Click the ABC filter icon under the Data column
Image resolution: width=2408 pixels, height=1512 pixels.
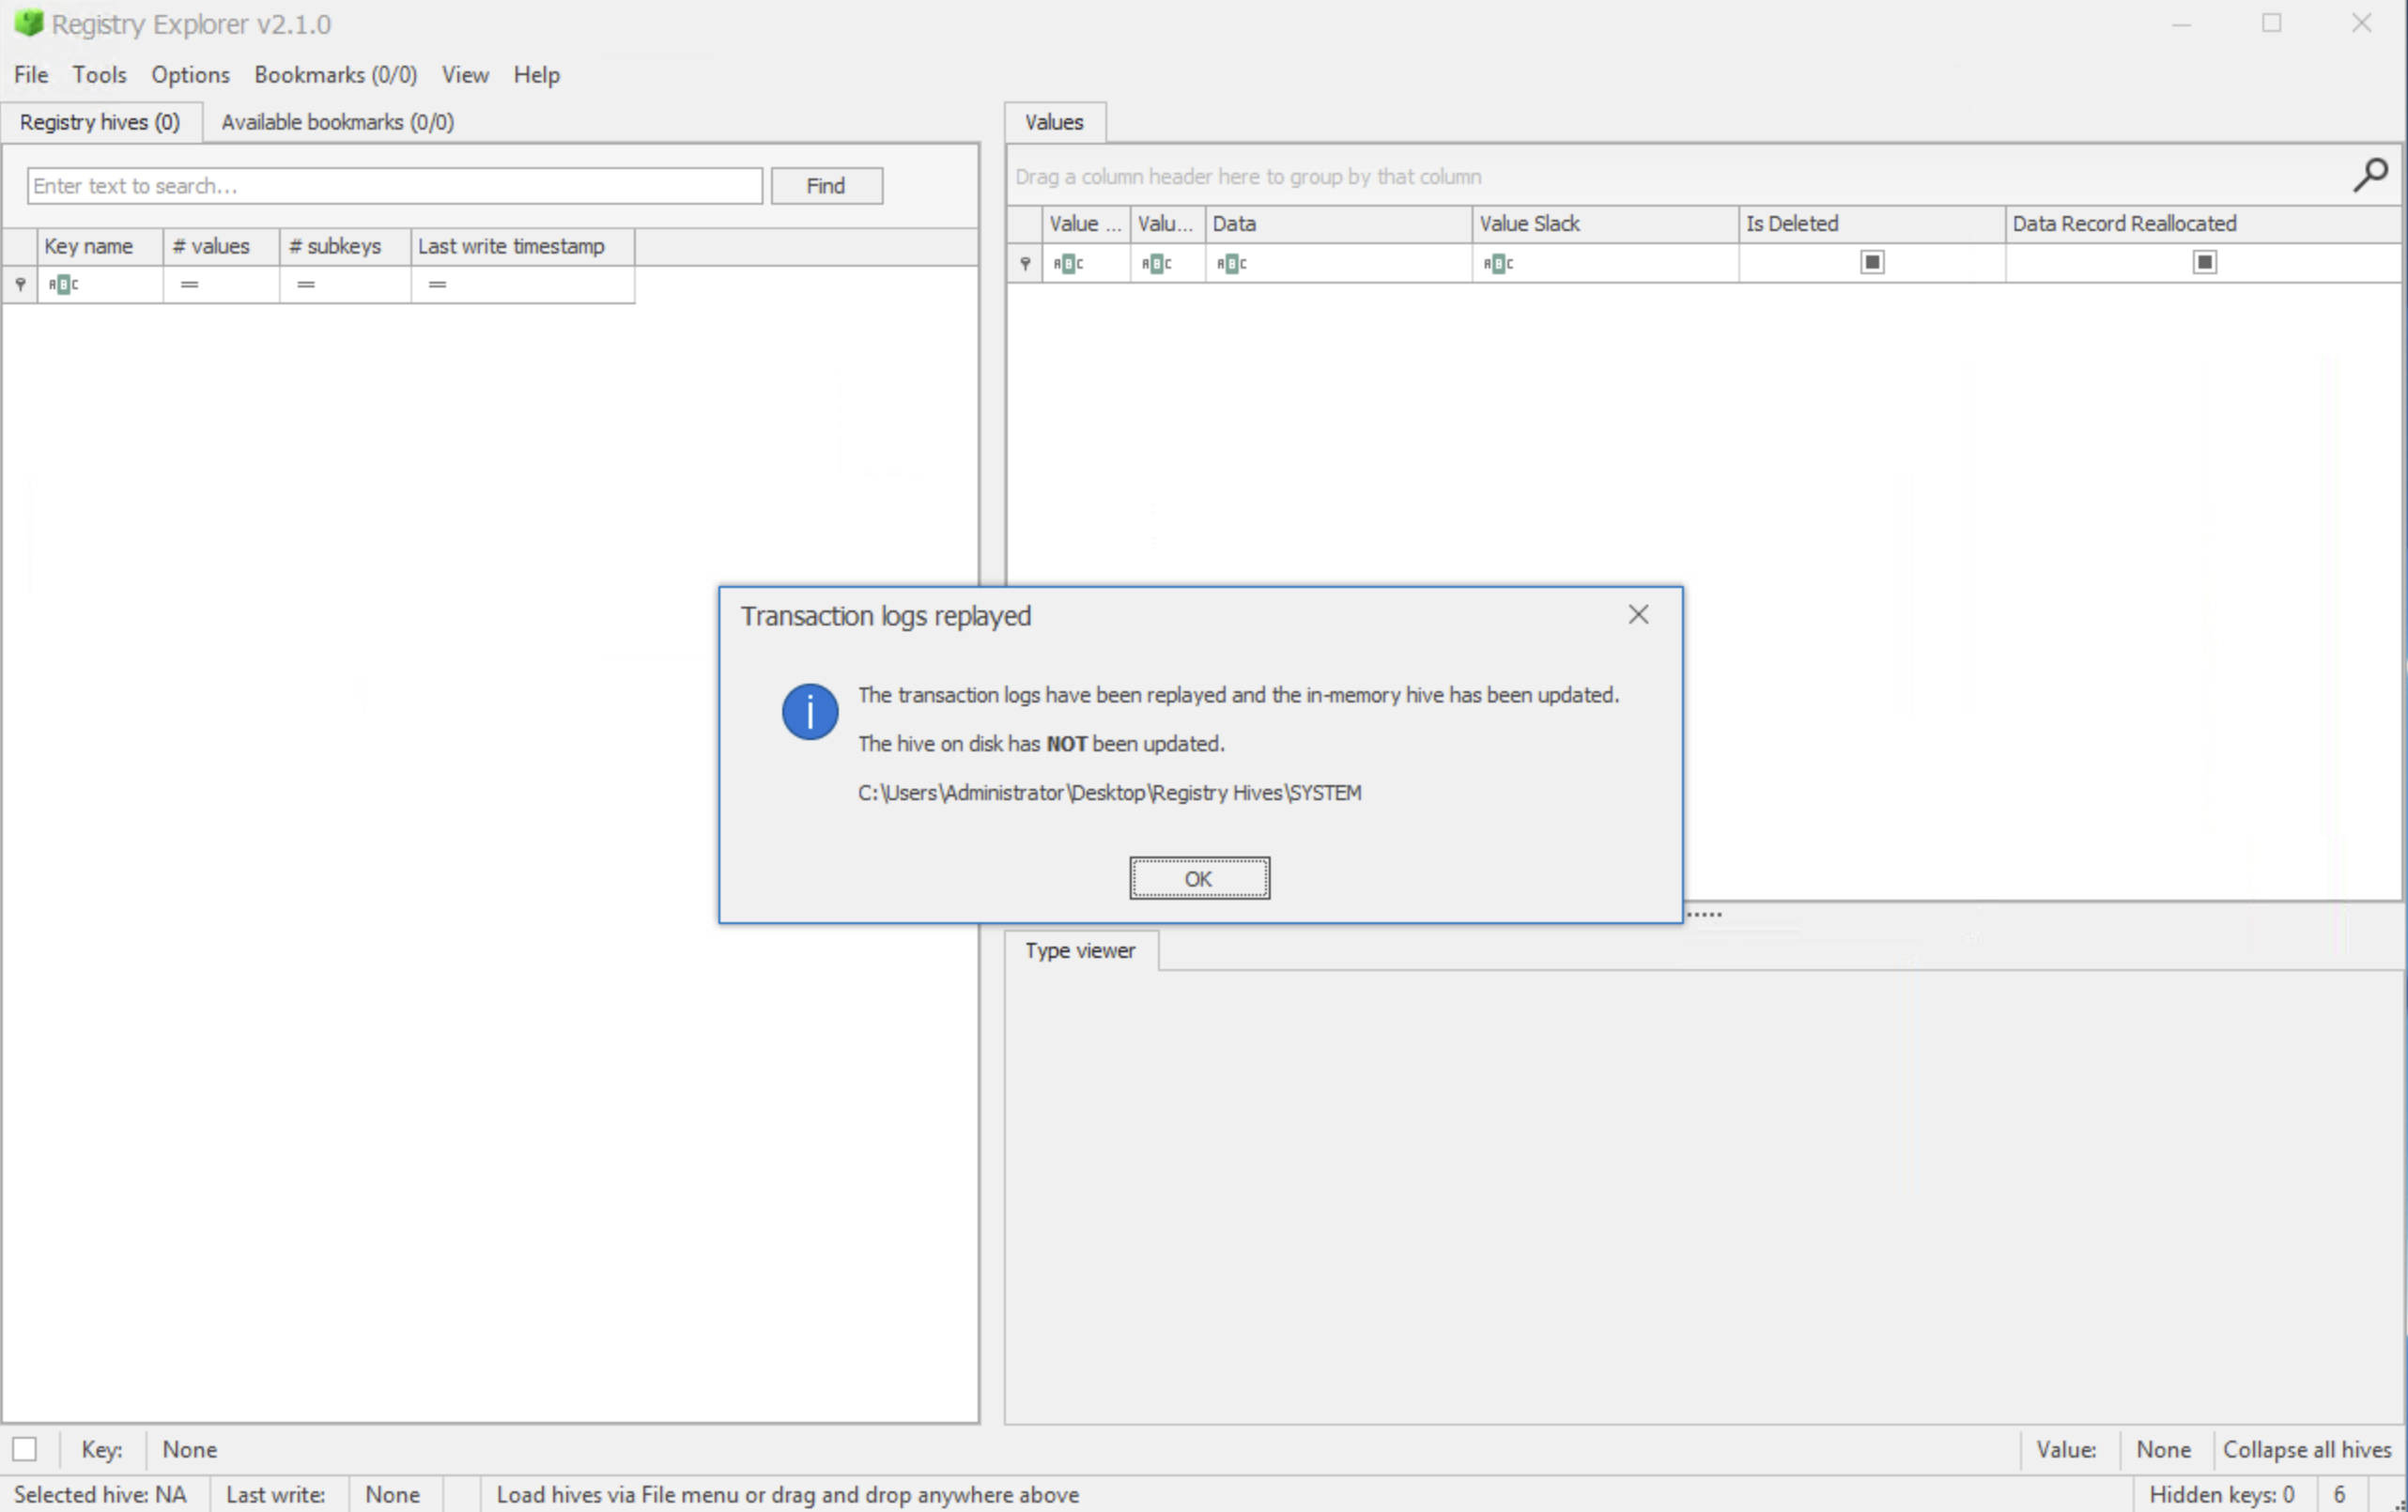(1232, 263)
